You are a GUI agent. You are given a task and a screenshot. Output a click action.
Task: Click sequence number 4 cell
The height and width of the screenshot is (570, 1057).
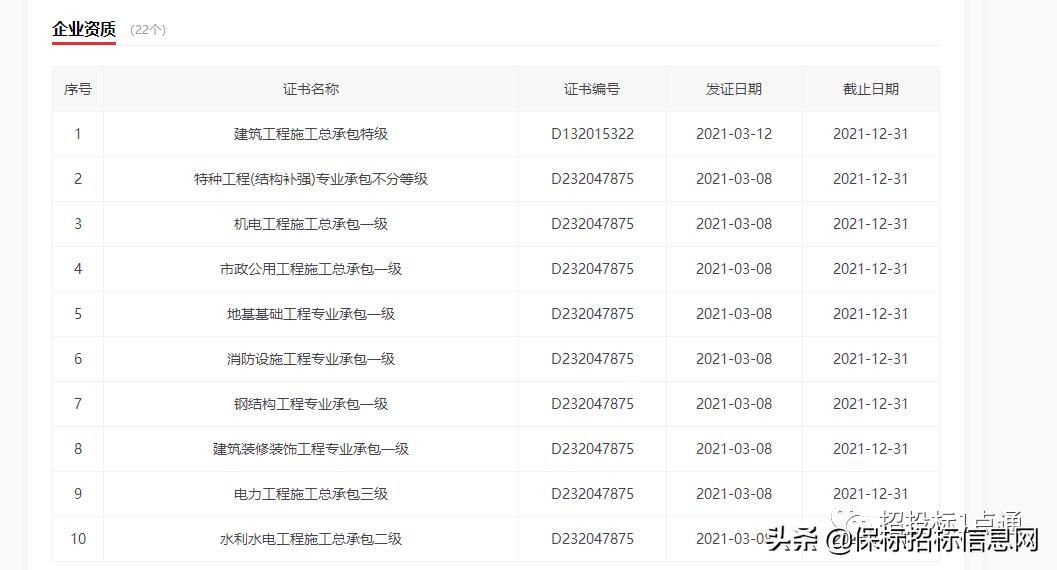(x=78, y=269)
